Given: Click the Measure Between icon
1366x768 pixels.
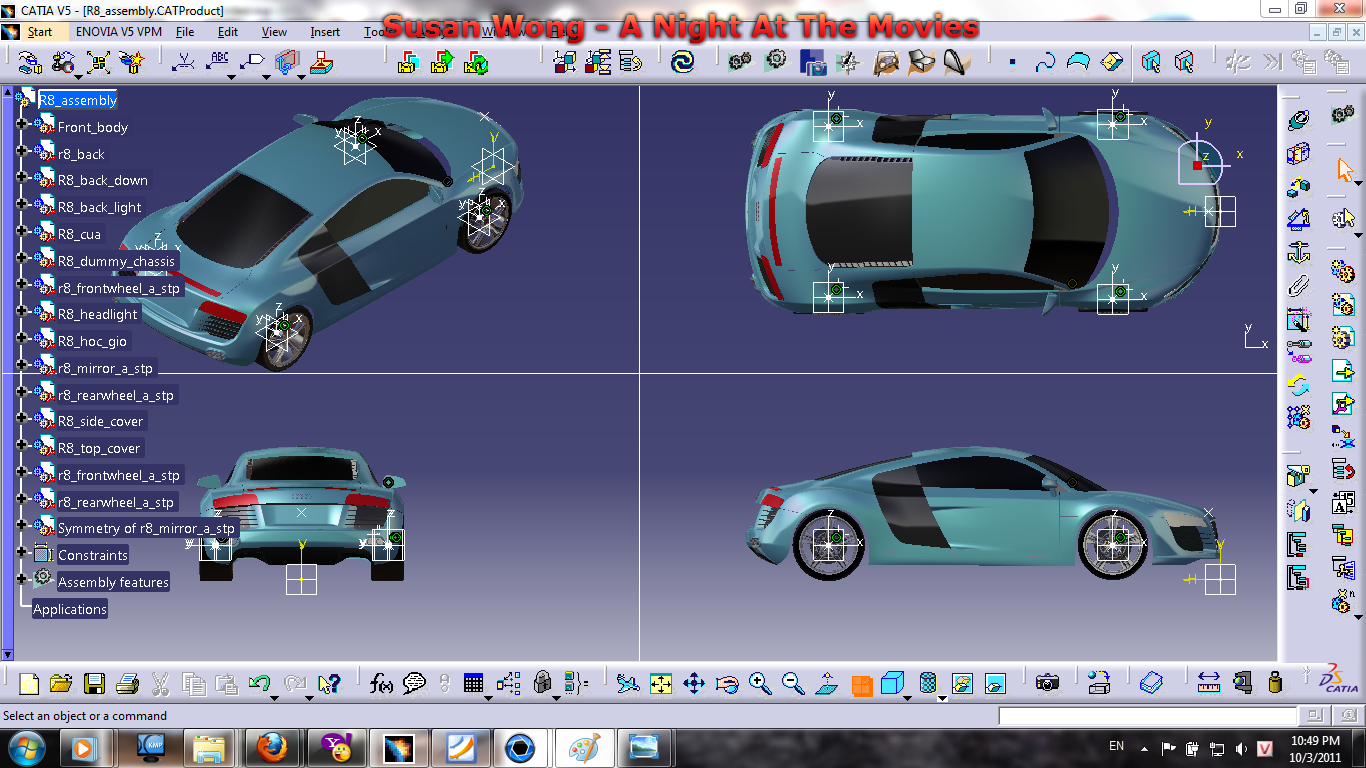Looking at the screenshot, I should (x=1209, y=683).
